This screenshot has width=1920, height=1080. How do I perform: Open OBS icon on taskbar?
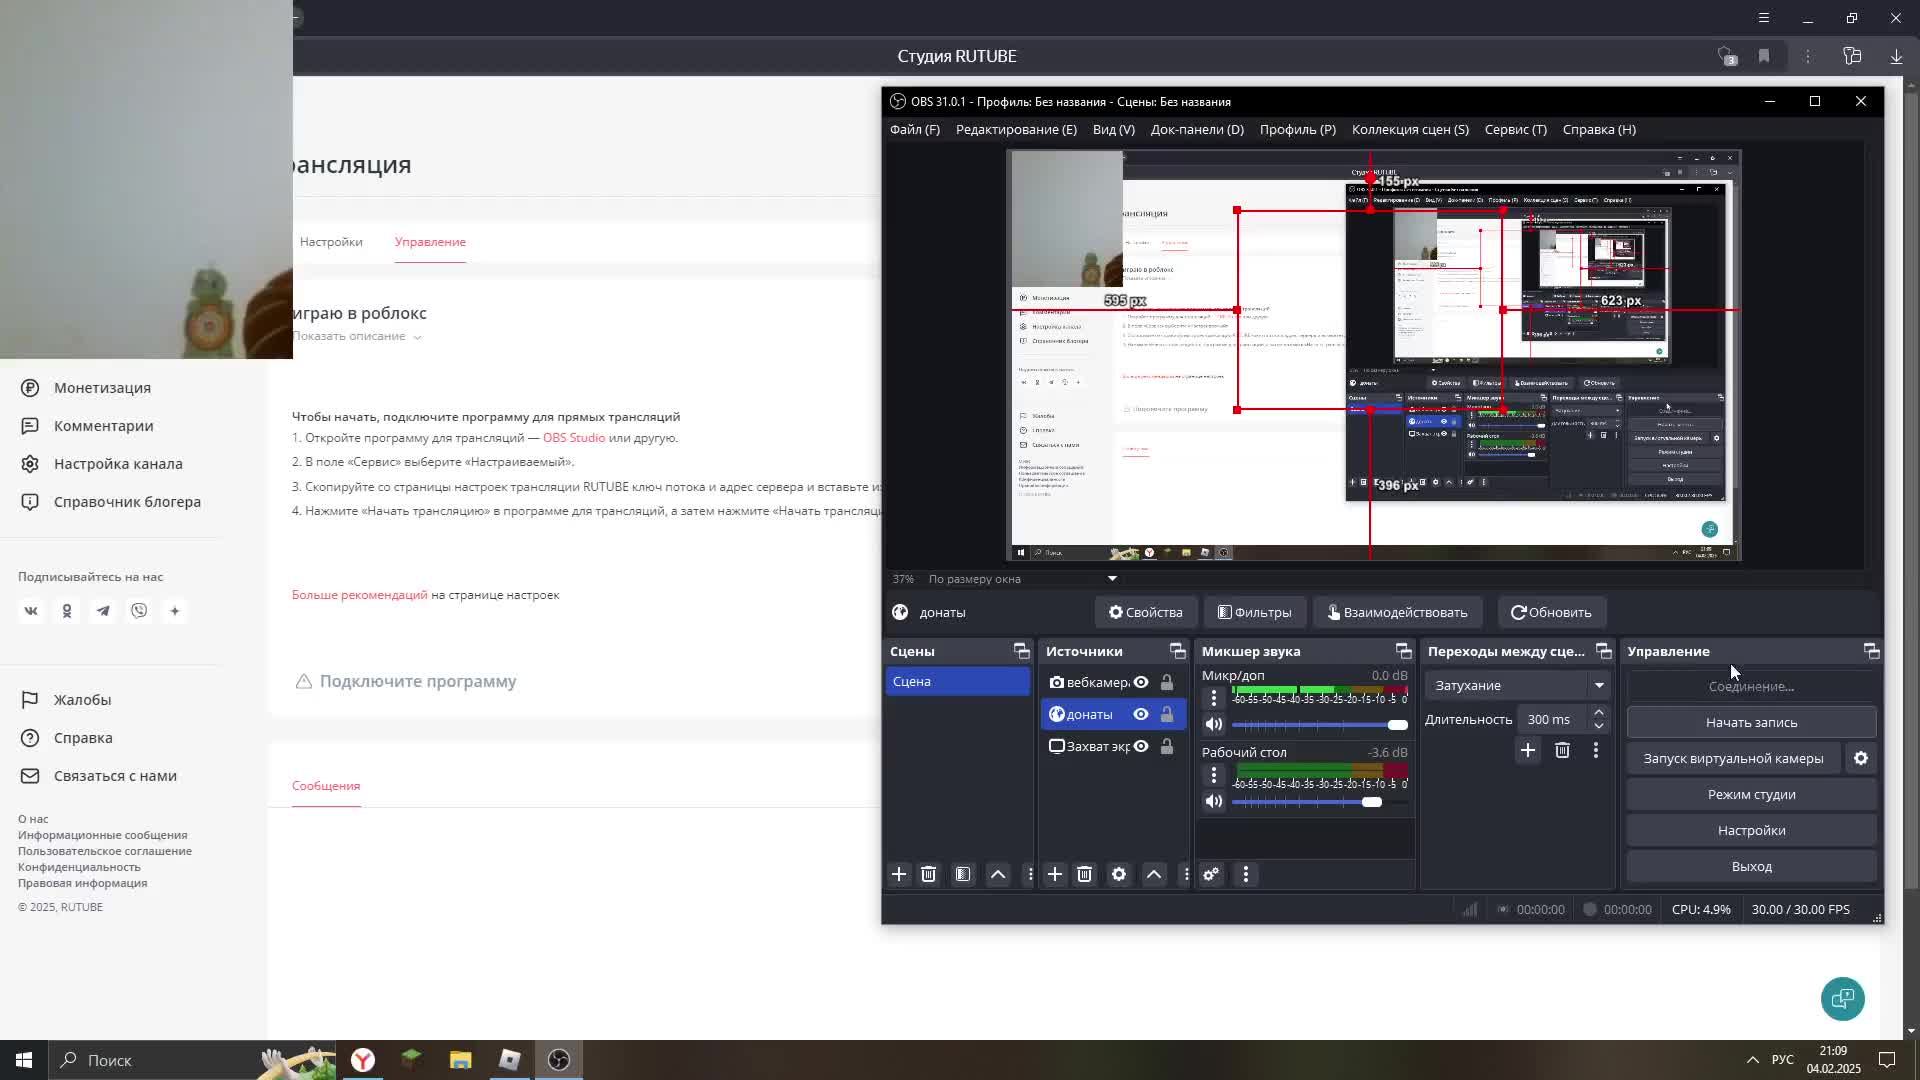click(x=559, y=1060)
